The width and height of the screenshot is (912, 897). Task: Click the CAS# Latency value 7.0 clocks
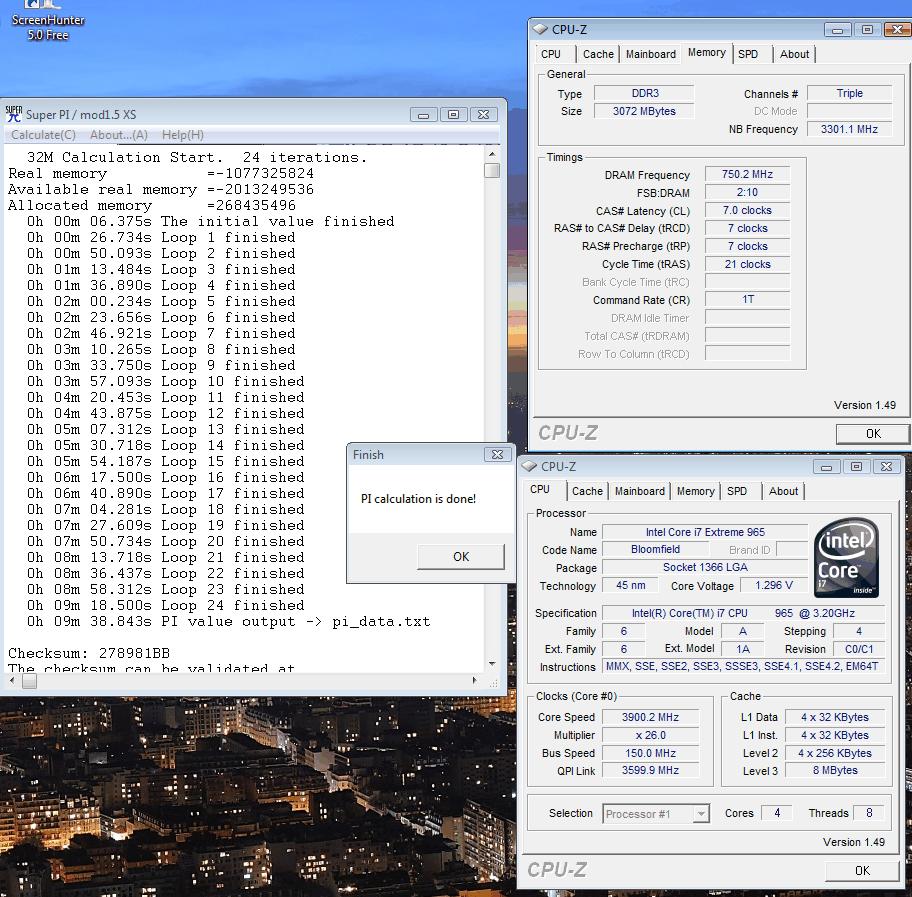click(x=747, y=210)
